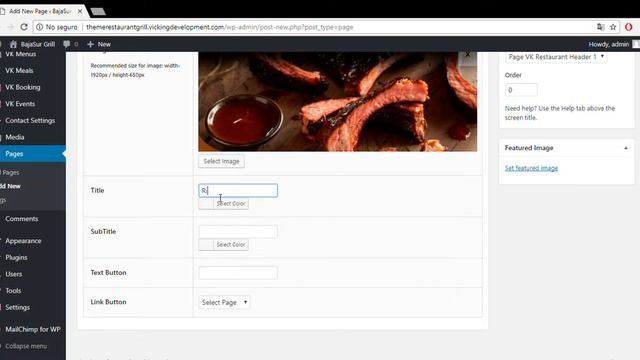640x360 pixels.
Task: Reload the page with the refresh icon
Action: [x=24, y=27]
